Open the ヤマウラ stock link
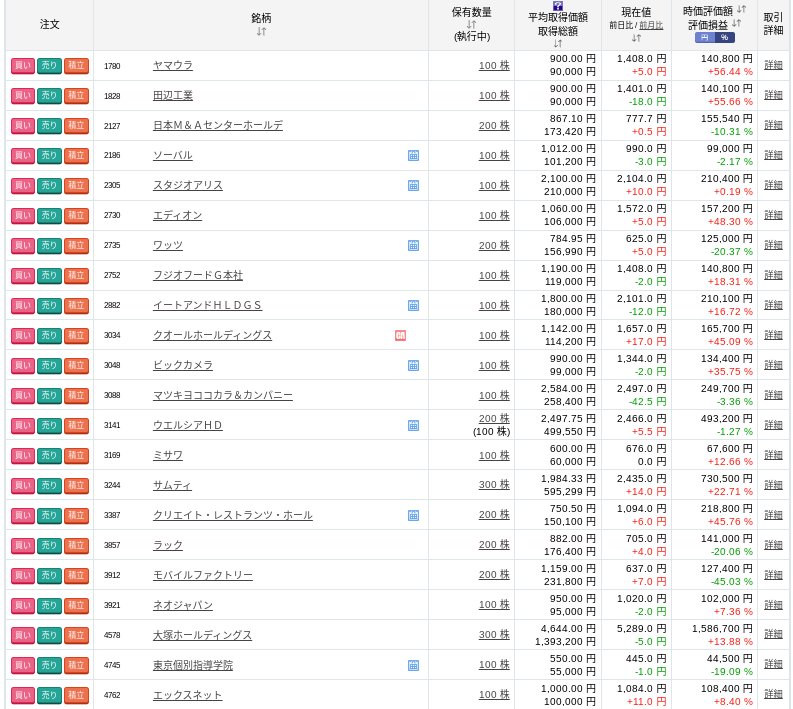The height and width of the screenshot is (709, 793). tap(173, 65)
